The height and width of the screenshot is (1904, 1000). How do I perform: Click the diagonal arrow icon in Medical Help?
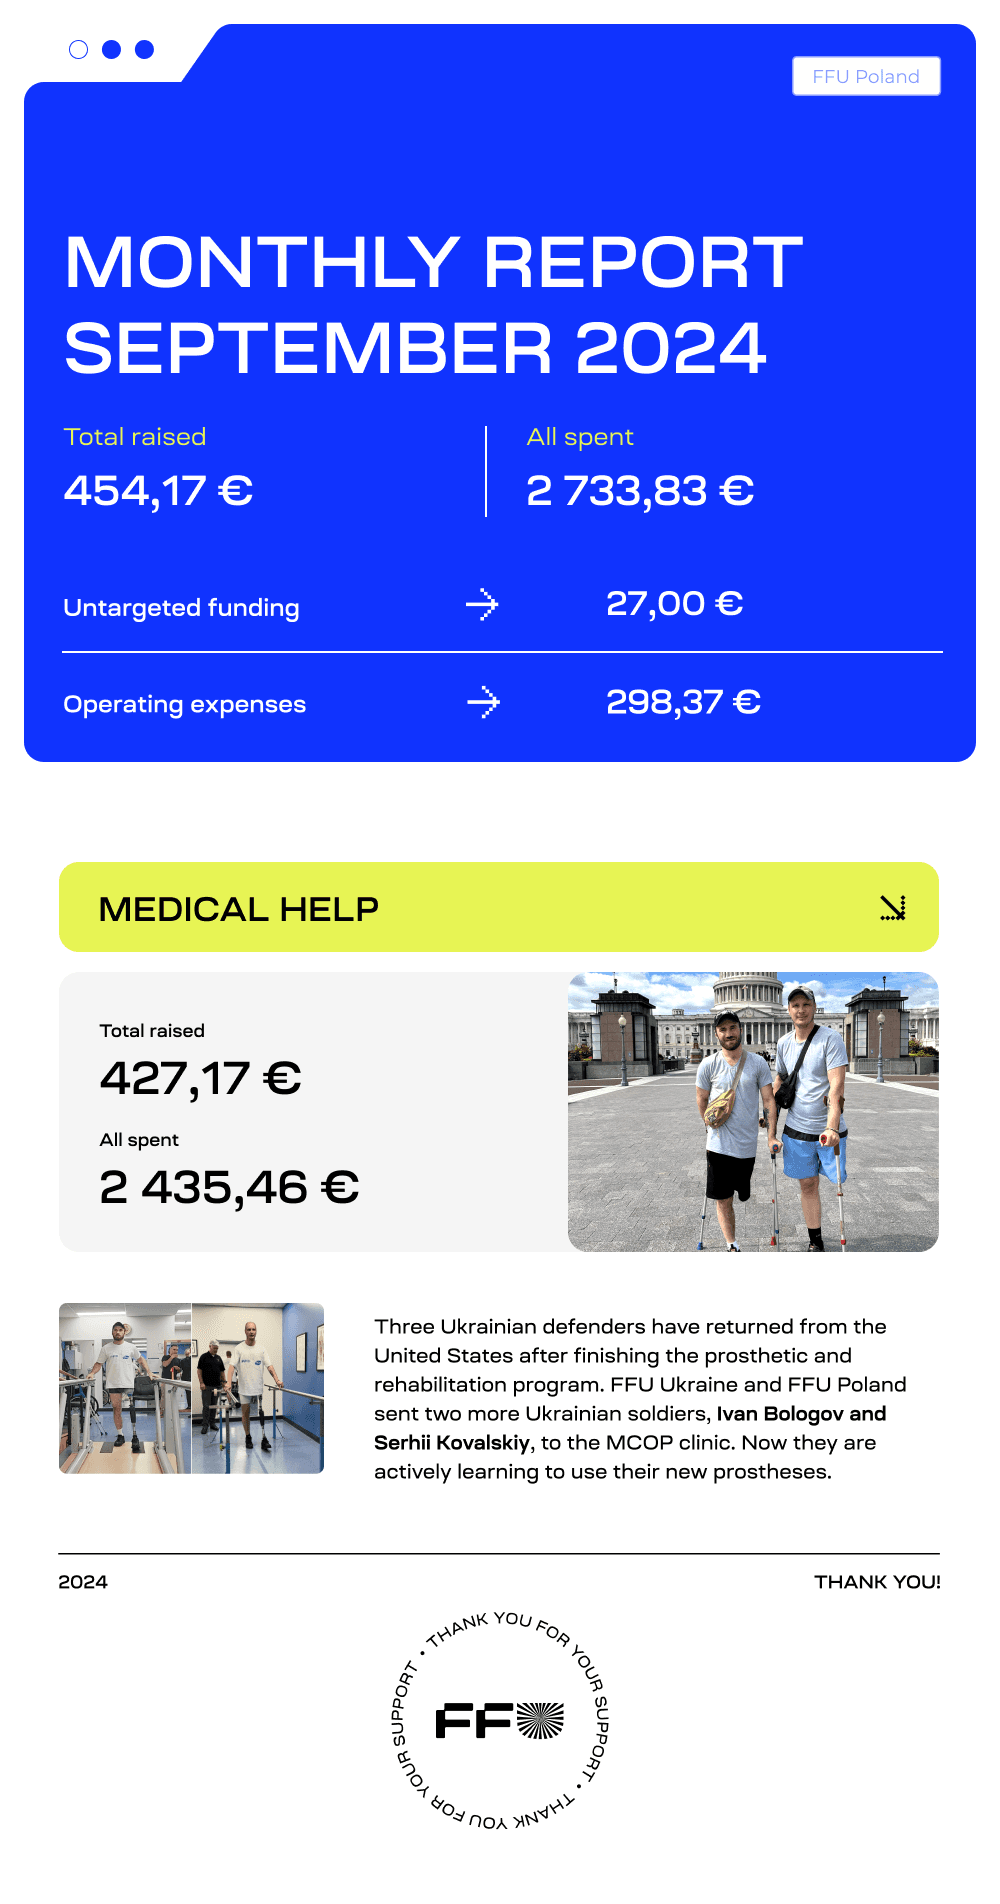[893, 907]
